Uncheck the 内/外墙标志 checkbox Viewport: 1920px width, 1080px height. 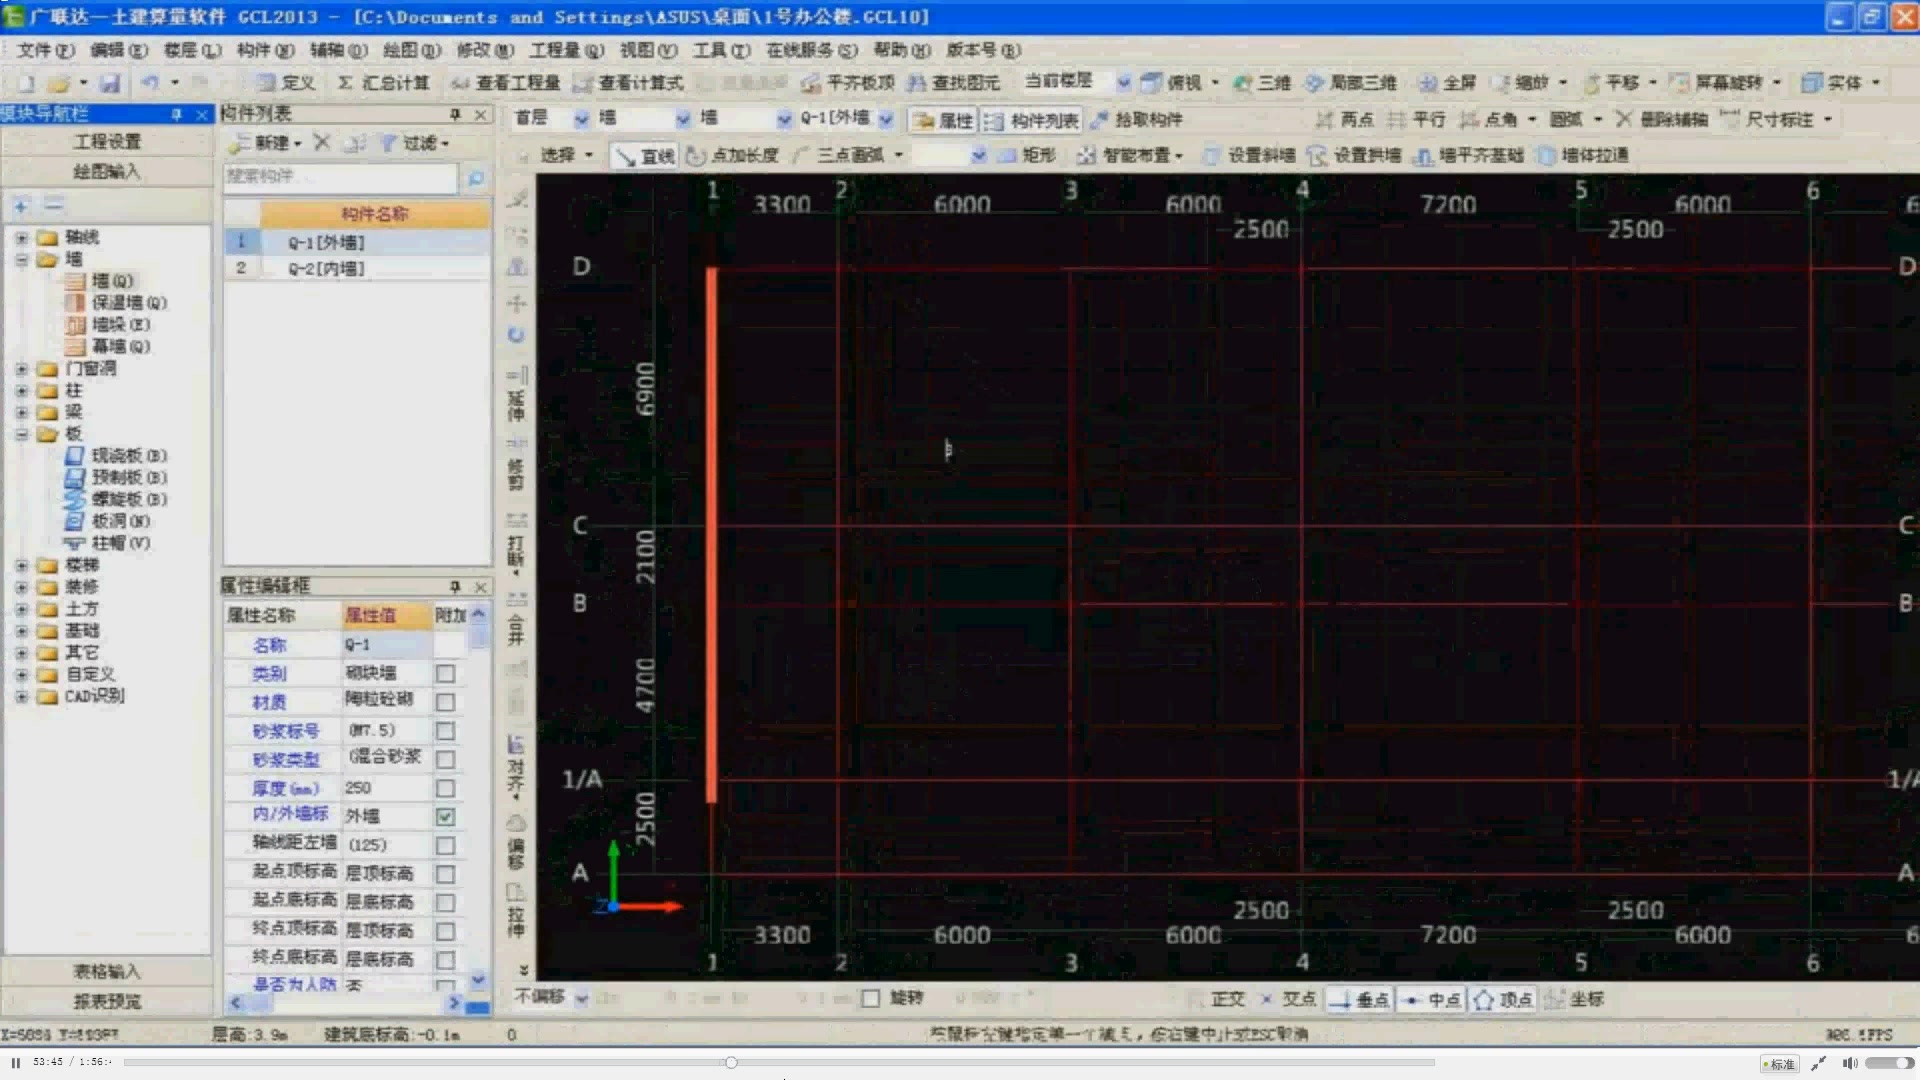coord(446,817)
